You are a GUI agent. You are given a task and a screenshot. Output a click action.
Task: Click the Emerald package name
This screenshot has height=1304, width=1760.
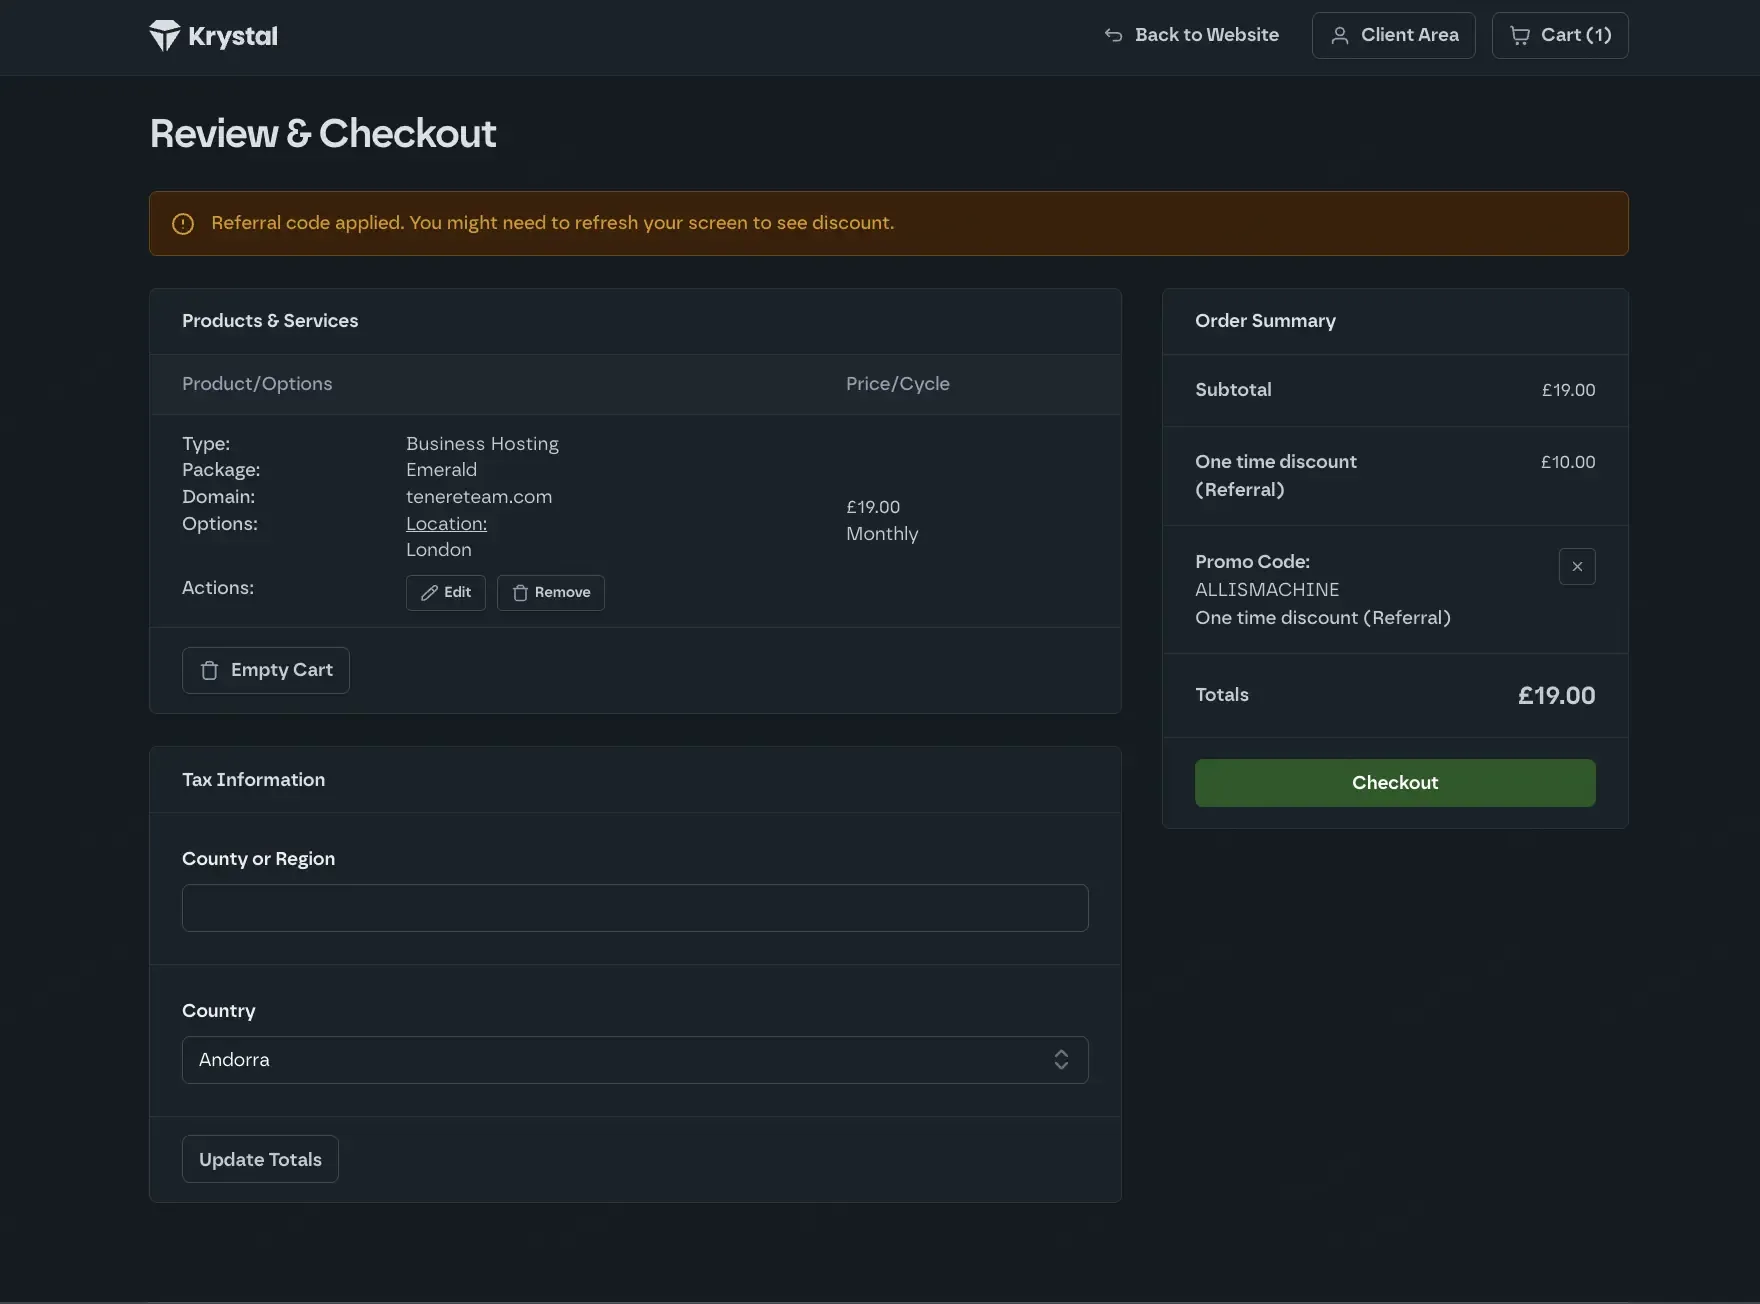click(x=441, y=470)
